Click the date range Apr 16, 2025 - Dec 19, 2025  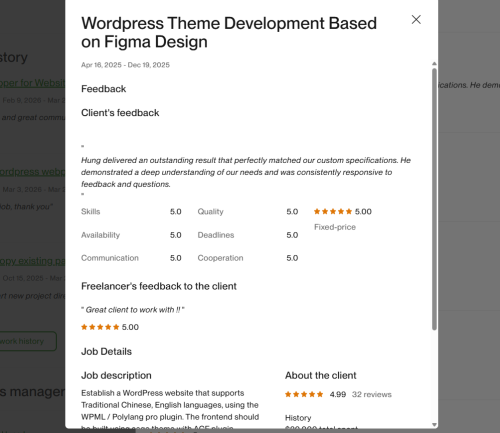[x=125, y=65]
